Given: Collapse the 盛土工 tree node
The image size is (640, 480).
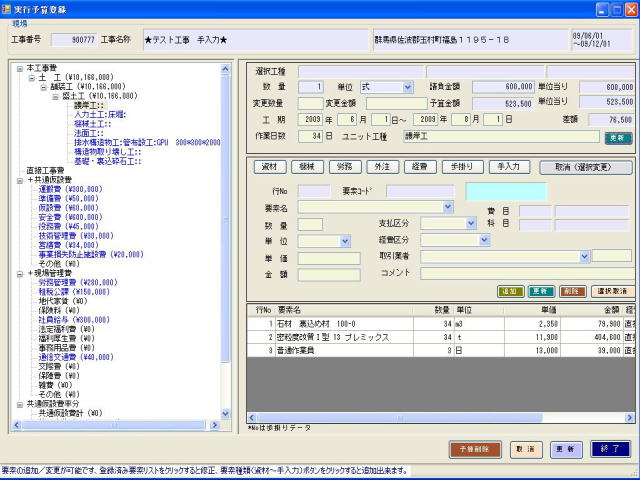Looking at the screenshot, I should click(56, 97).
